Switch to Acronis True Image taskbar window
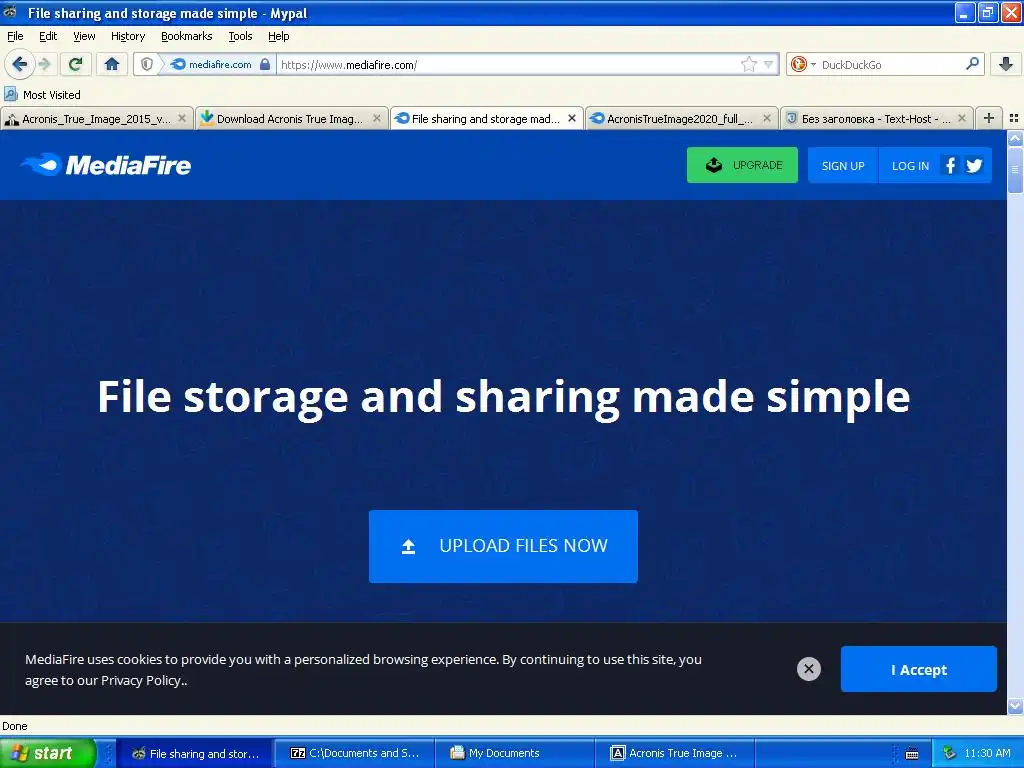This screenshot has height=768, width=1024. coord(674,753)
